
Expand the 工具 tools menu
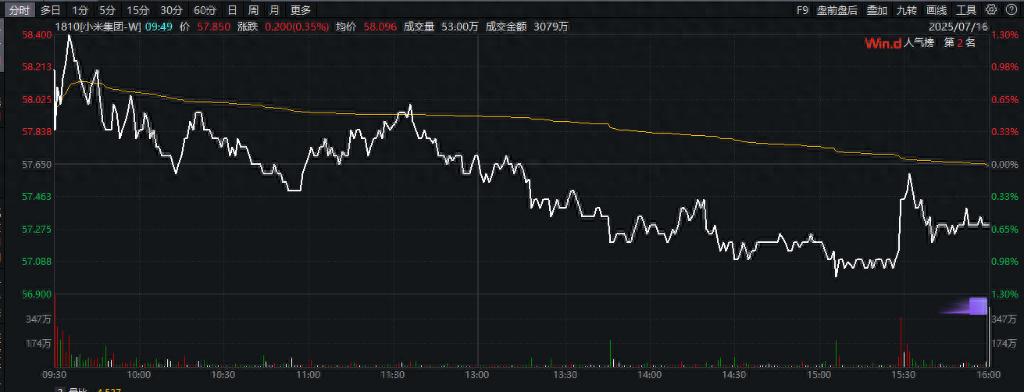click(966, 10)
